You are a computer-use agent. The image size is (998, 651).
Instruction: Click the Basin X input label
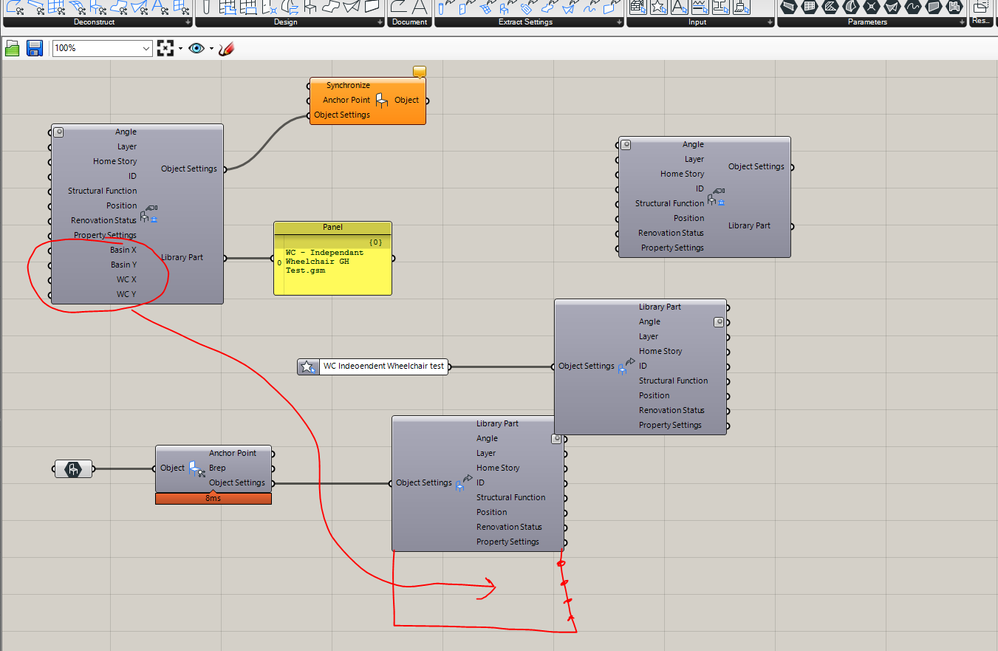123,250
